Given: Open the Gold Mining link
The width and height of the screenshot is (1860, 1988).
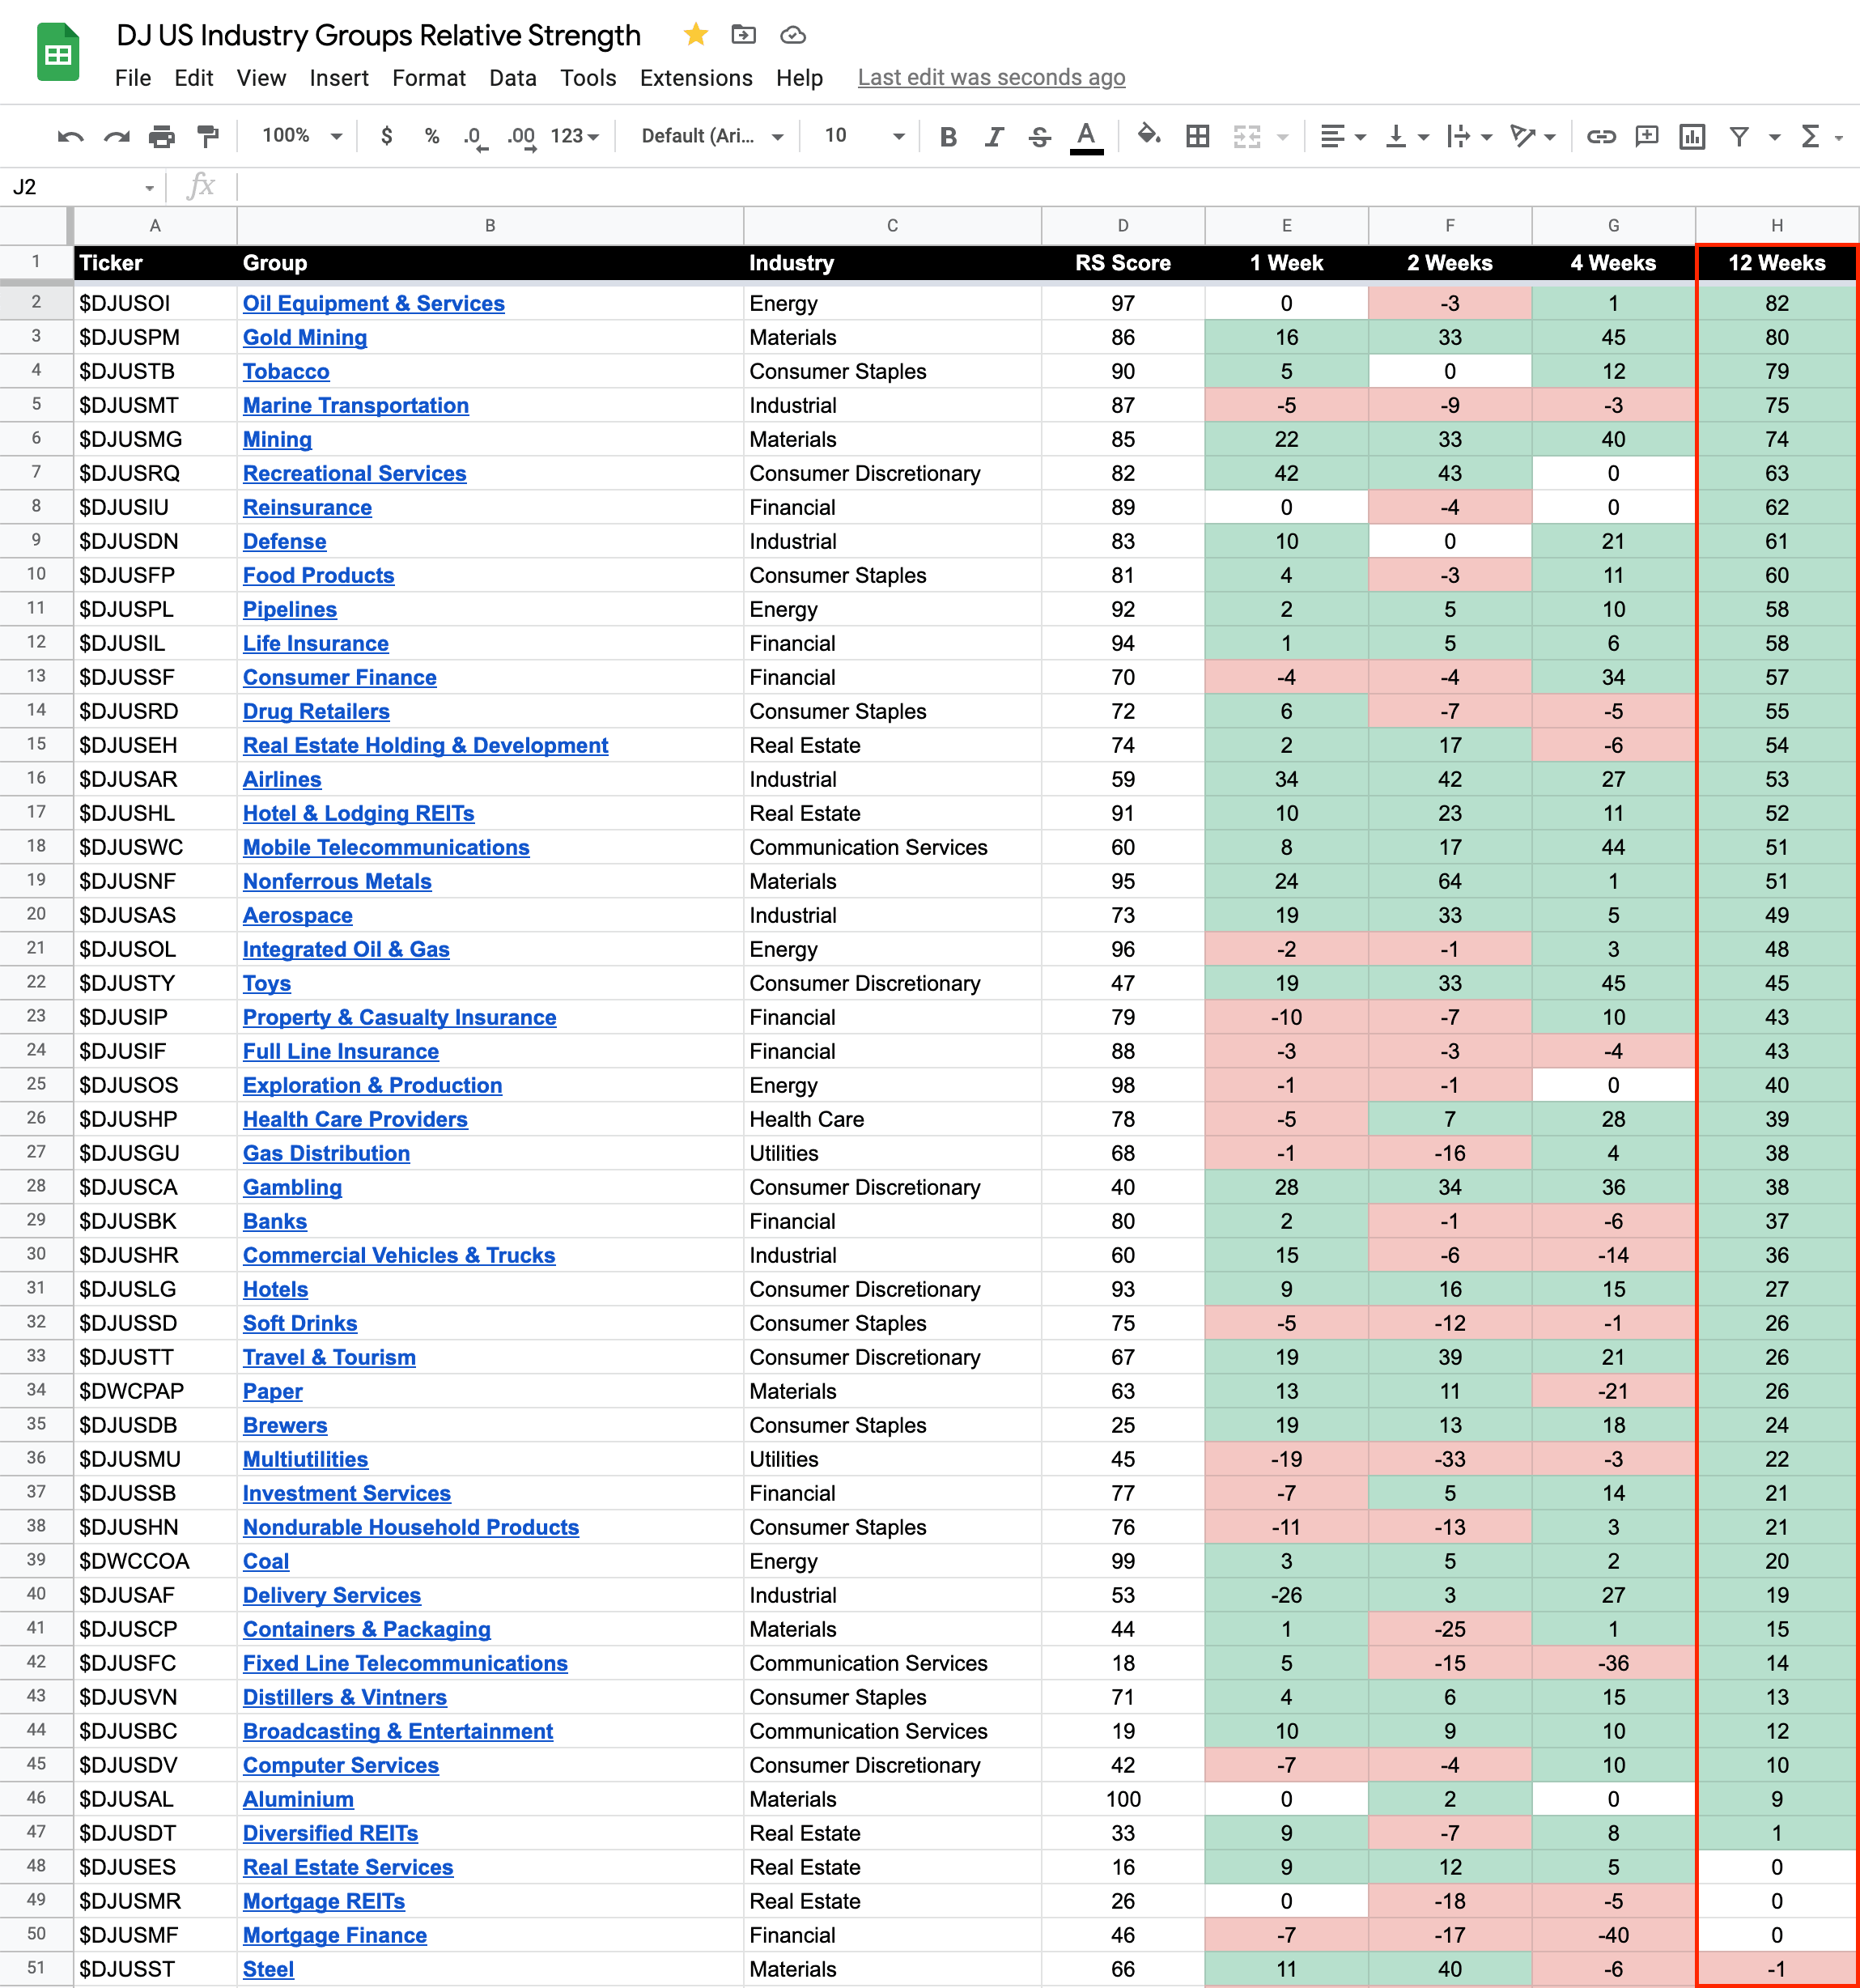Looking at the screenshot, I should [x=304, y=338].
